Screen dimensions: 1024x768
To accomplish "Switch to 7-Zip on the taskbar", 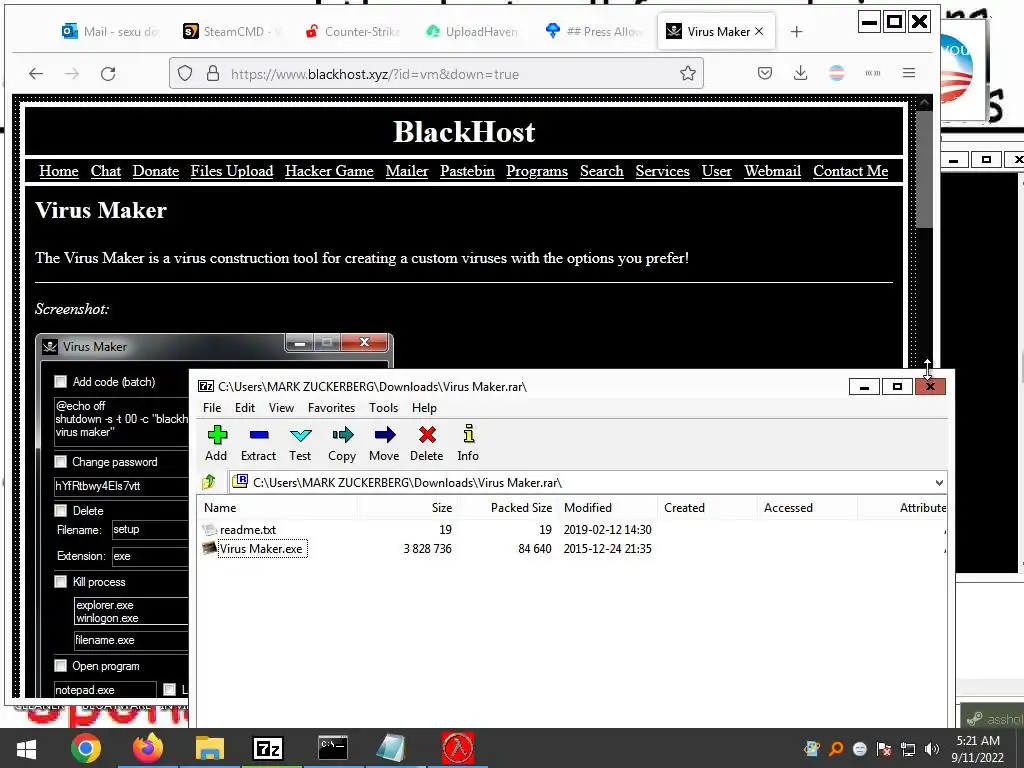I will (268, 748).
